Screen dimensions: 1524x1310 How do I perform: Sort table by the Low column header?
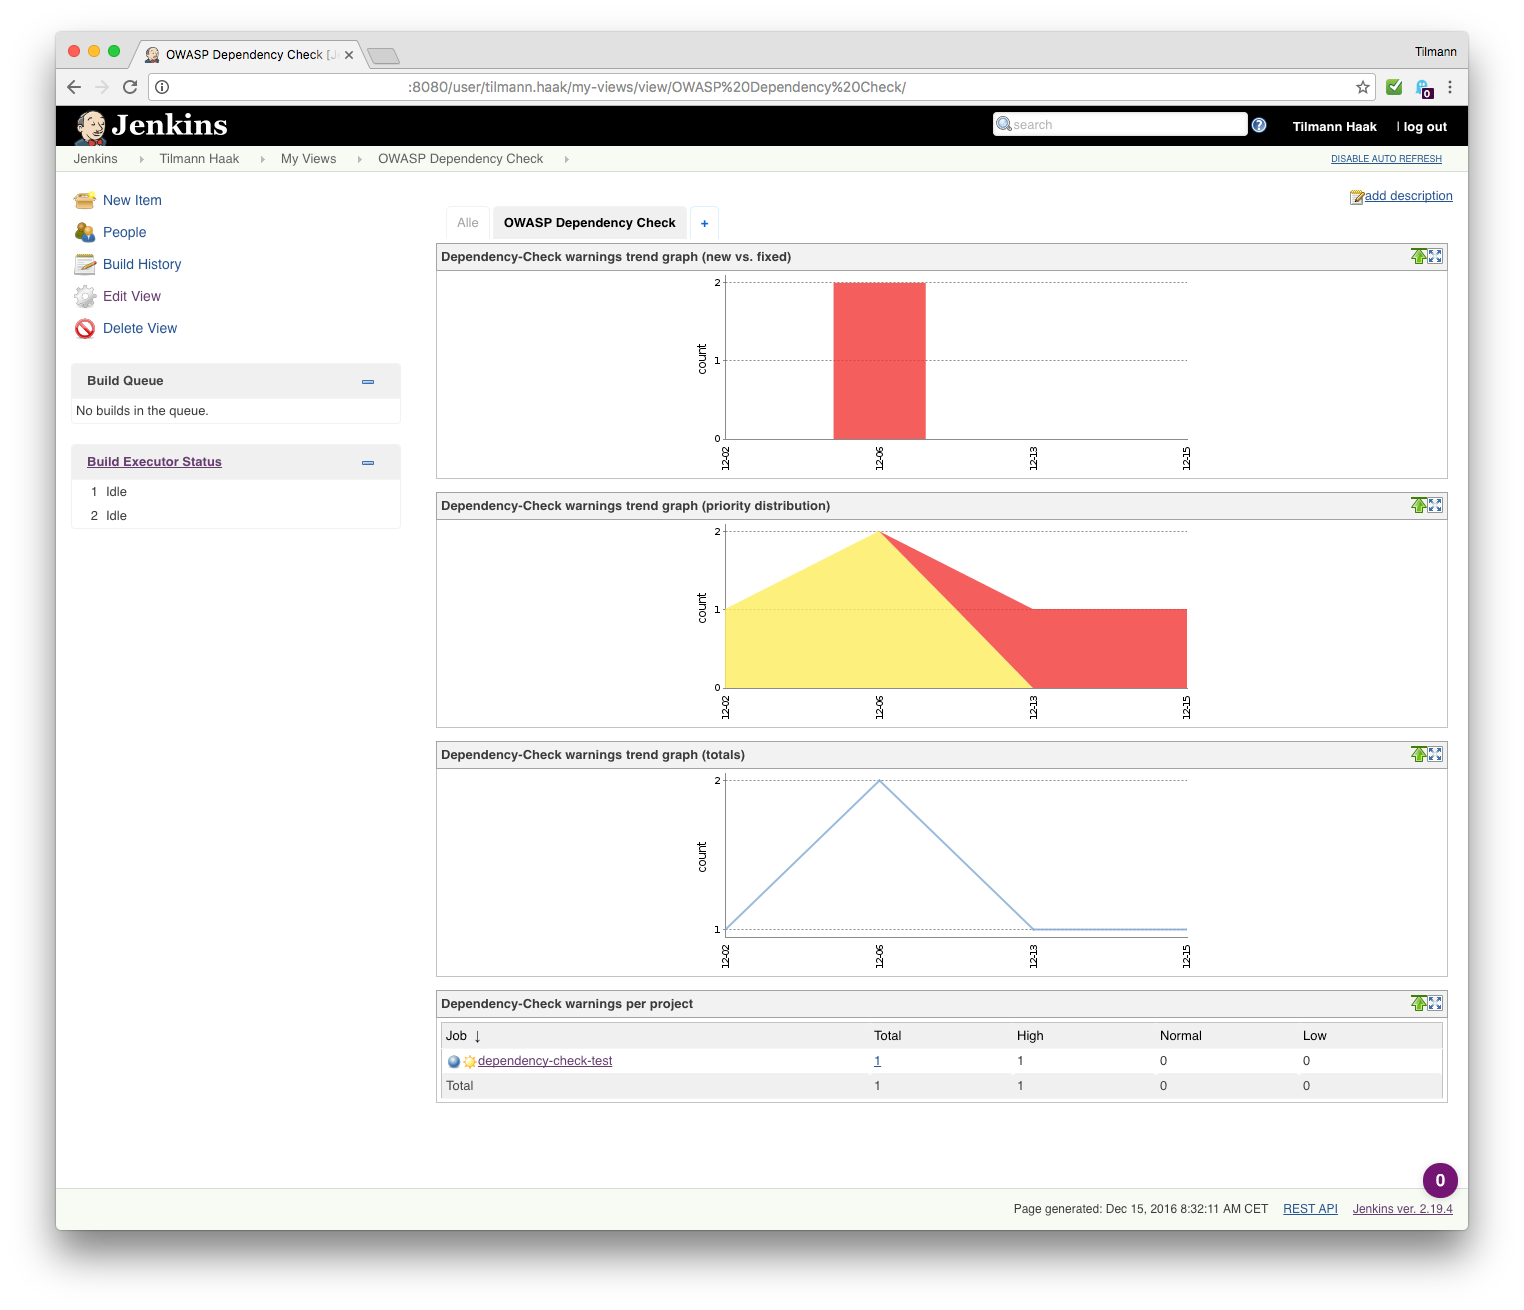1315,1036
